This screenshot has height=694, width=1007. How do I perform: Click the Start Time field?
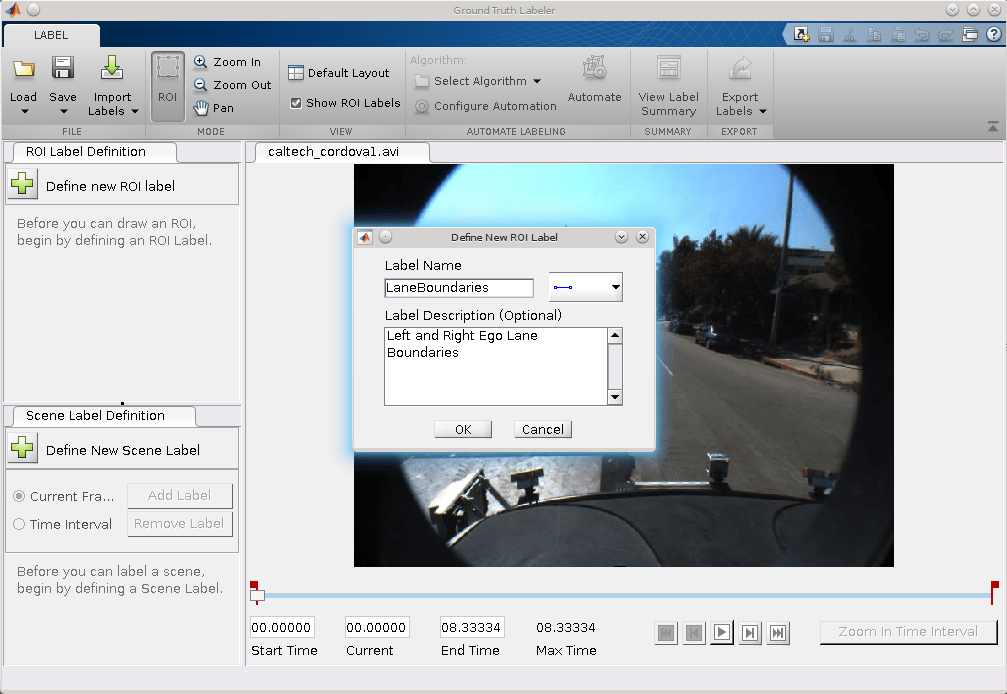click(282, 627)
